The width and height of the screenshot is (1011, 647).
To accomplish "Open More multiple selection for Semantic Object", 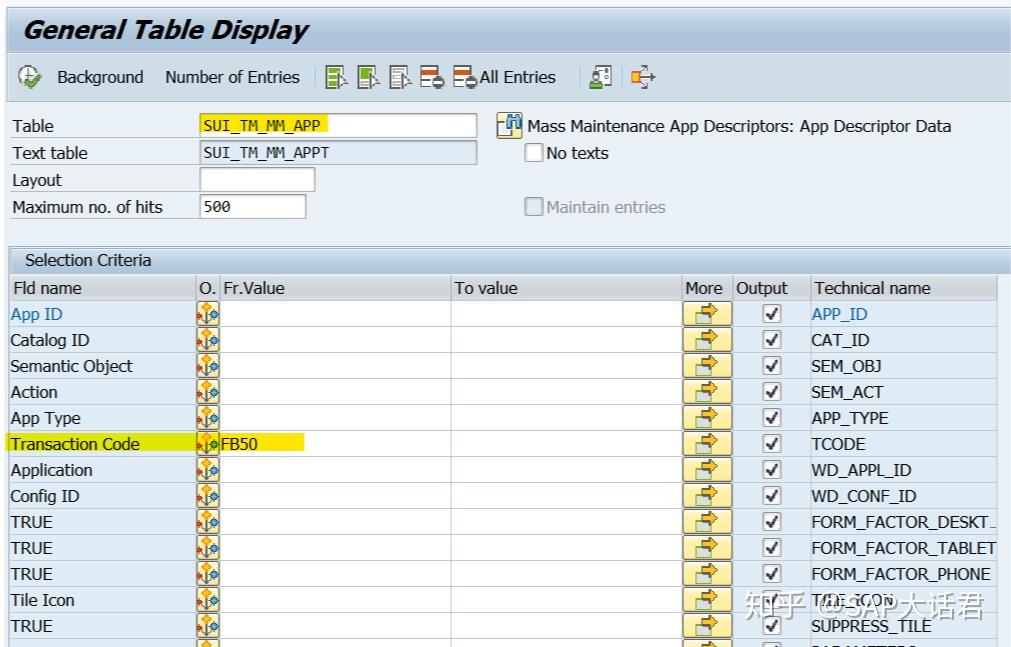I will pos(707,366).
